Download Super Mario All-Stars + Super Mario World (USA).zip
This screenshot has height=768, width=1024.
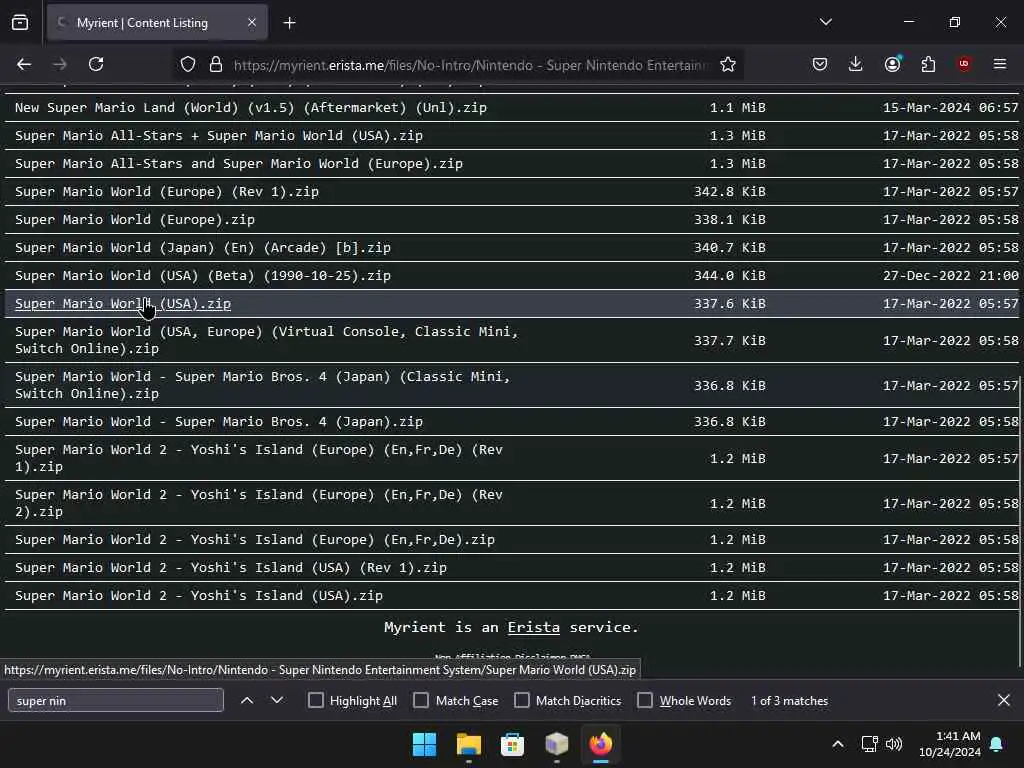tap(219, 136)
